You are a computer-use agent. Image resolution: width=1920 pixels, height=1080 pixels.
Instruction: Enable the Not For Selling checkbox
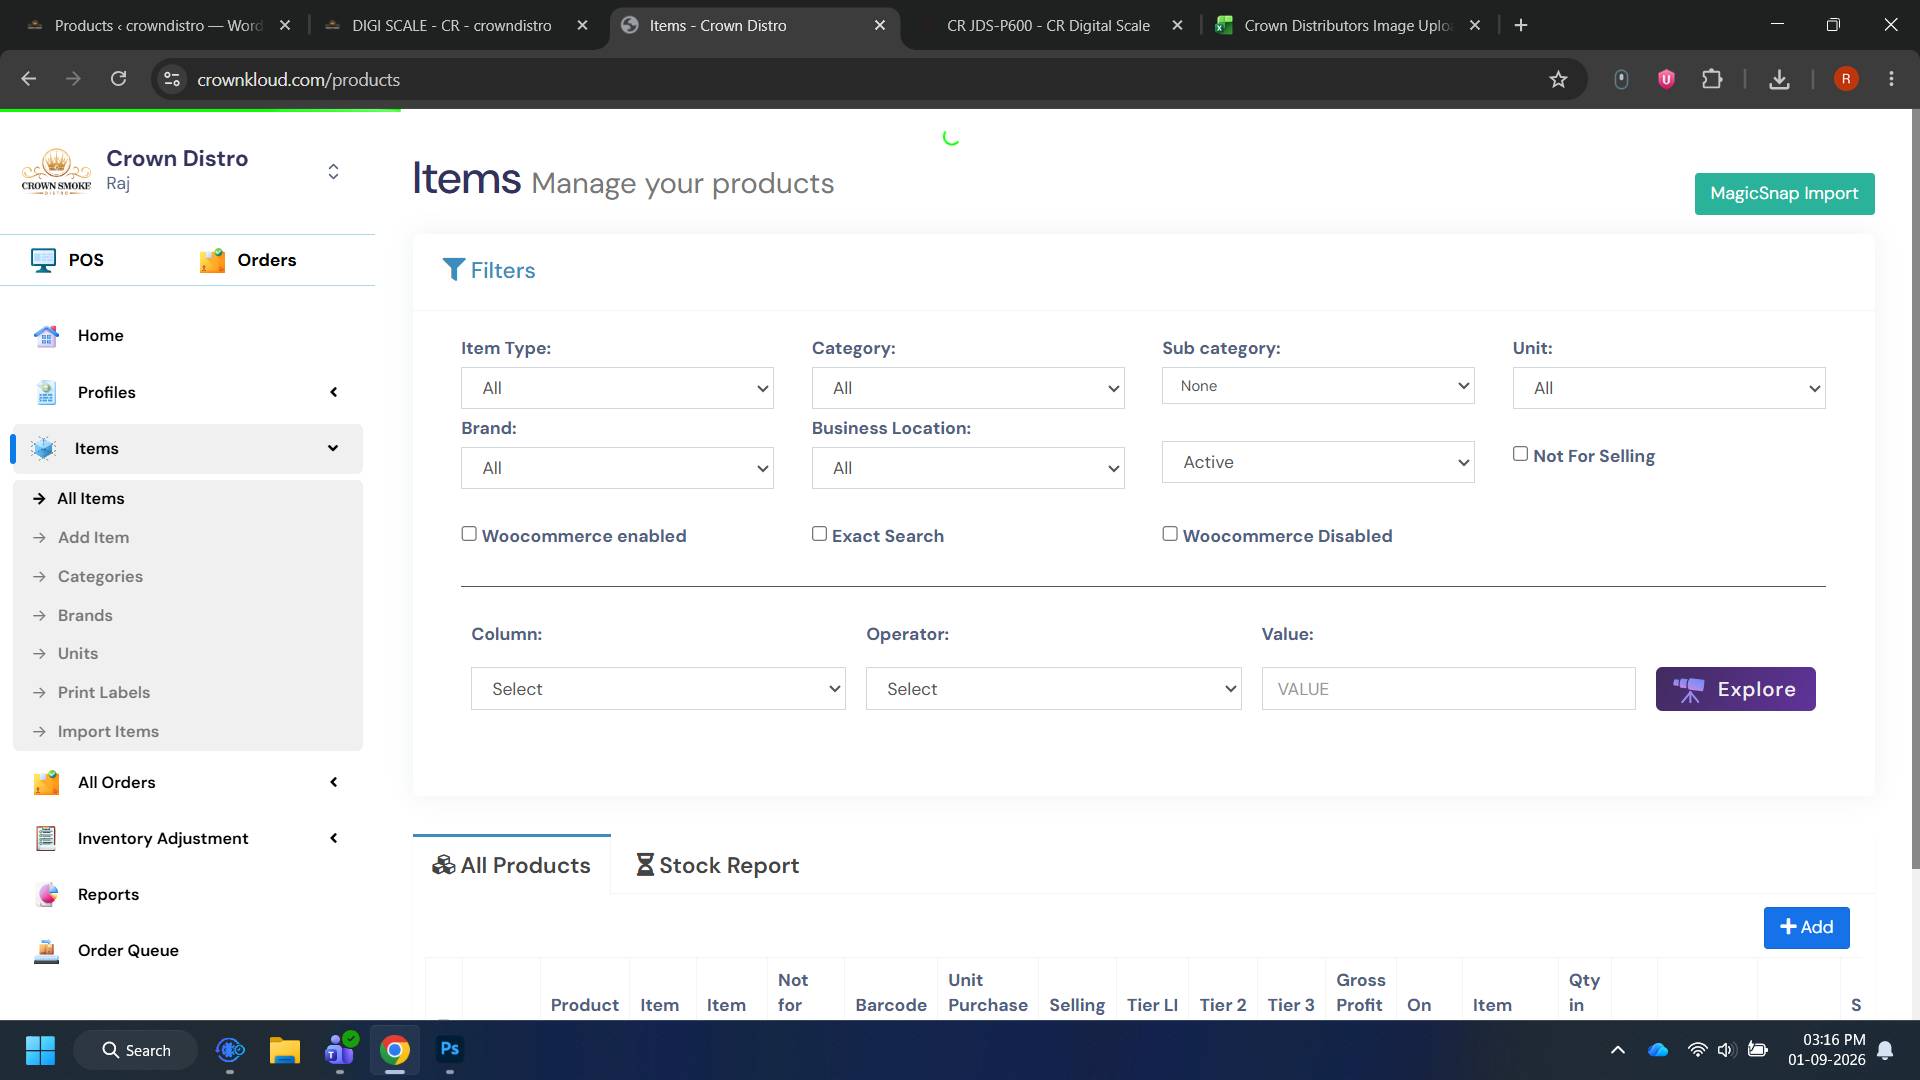tap(1520, 454)
